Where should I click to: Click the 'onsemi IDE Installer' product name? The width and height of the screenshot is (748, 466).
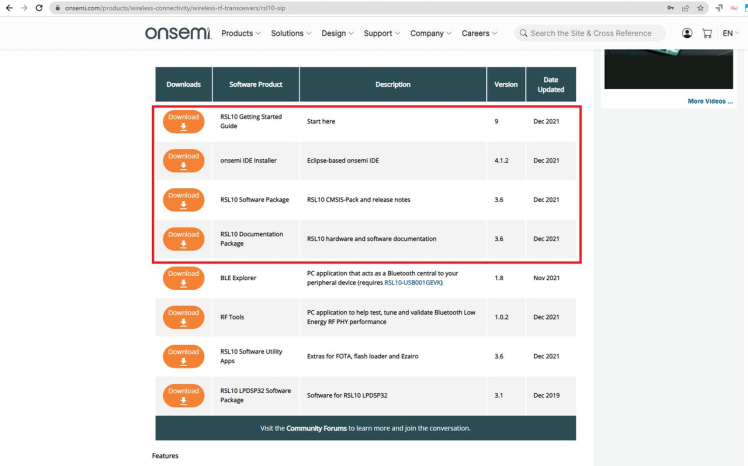click(x=248, y=161)
